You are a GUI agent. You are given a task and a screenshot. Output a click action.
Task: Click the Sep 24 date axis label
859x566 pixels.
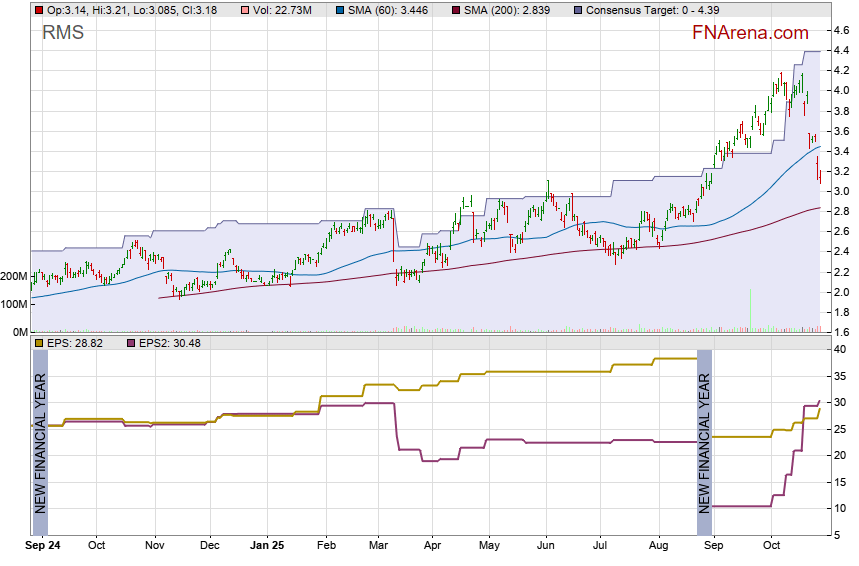pos(43,546)
